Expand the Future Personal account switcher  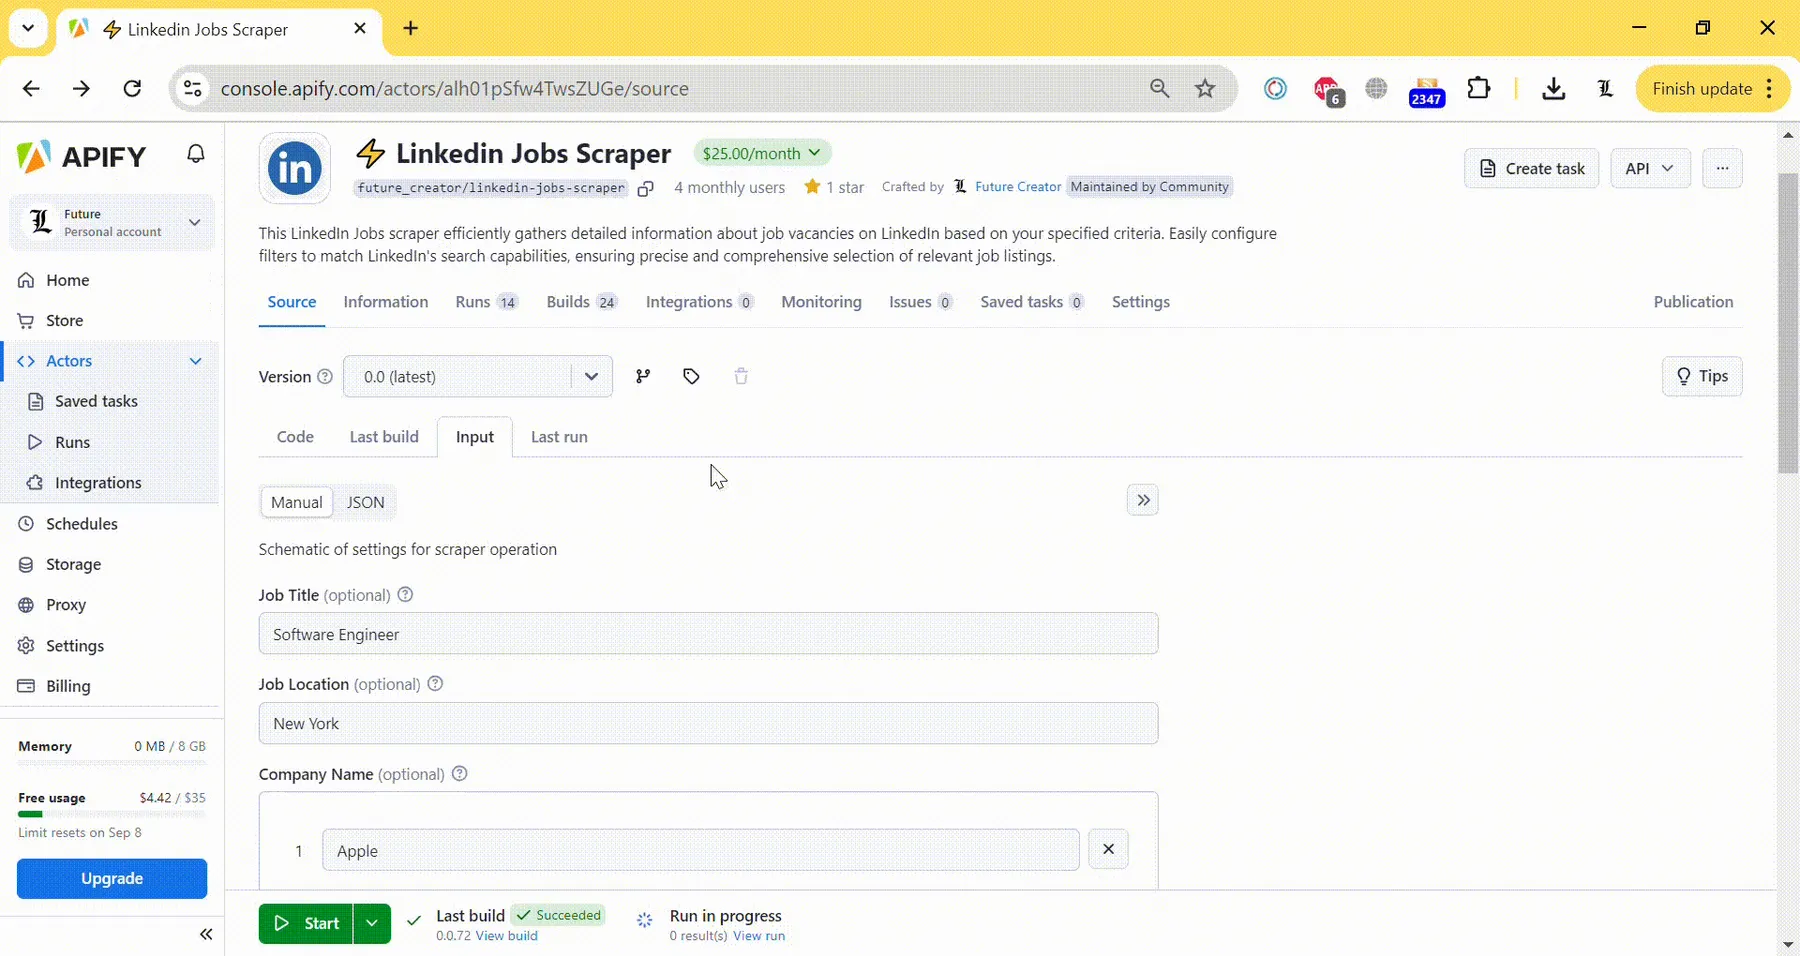click(112, 222)
